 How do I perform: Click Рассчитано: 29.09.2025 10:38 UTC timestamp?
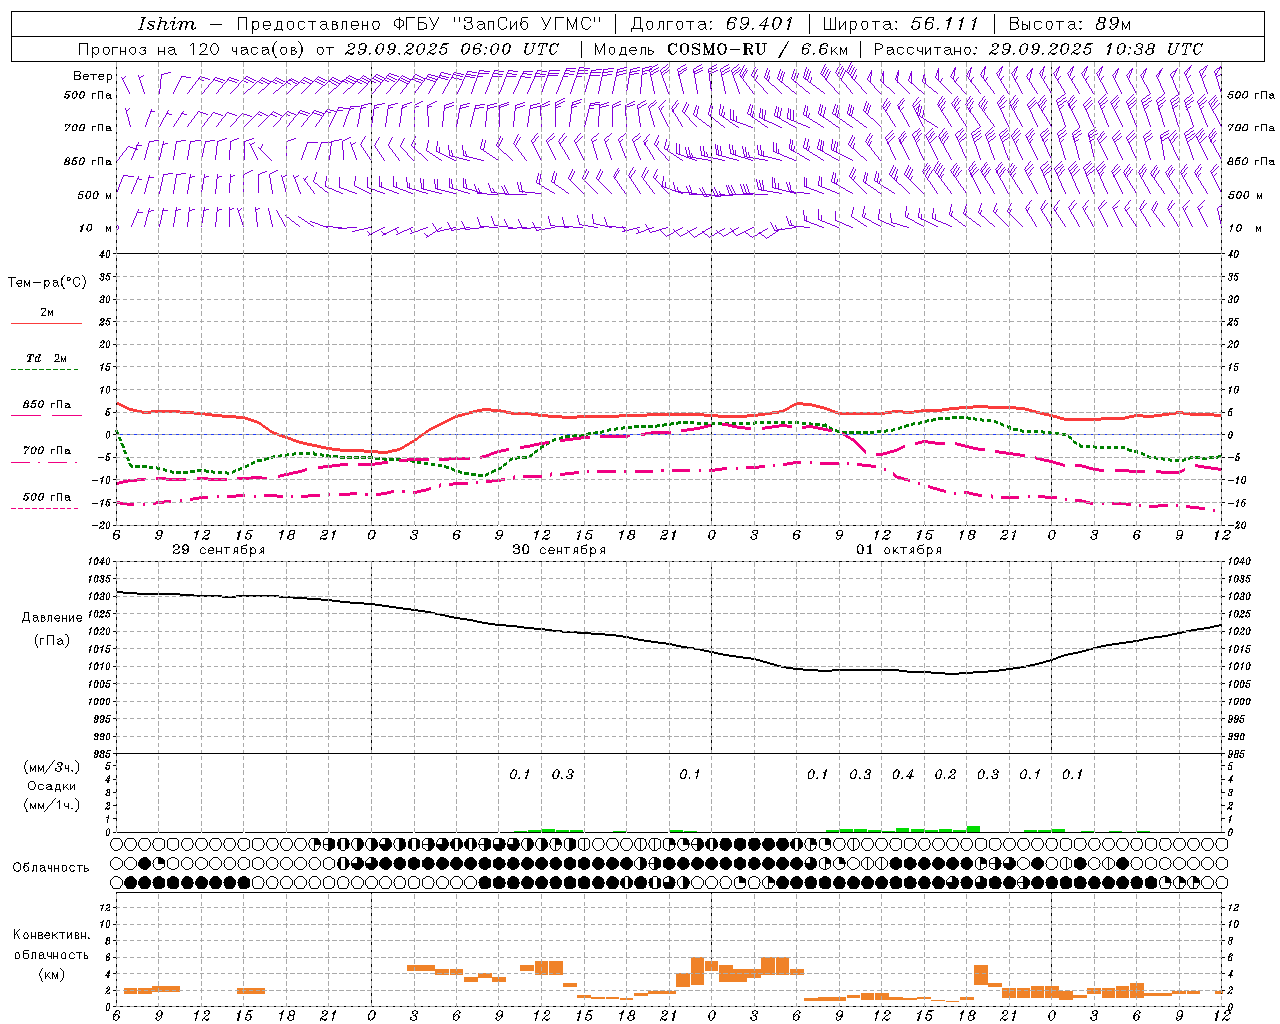(x=1038, y=49)
